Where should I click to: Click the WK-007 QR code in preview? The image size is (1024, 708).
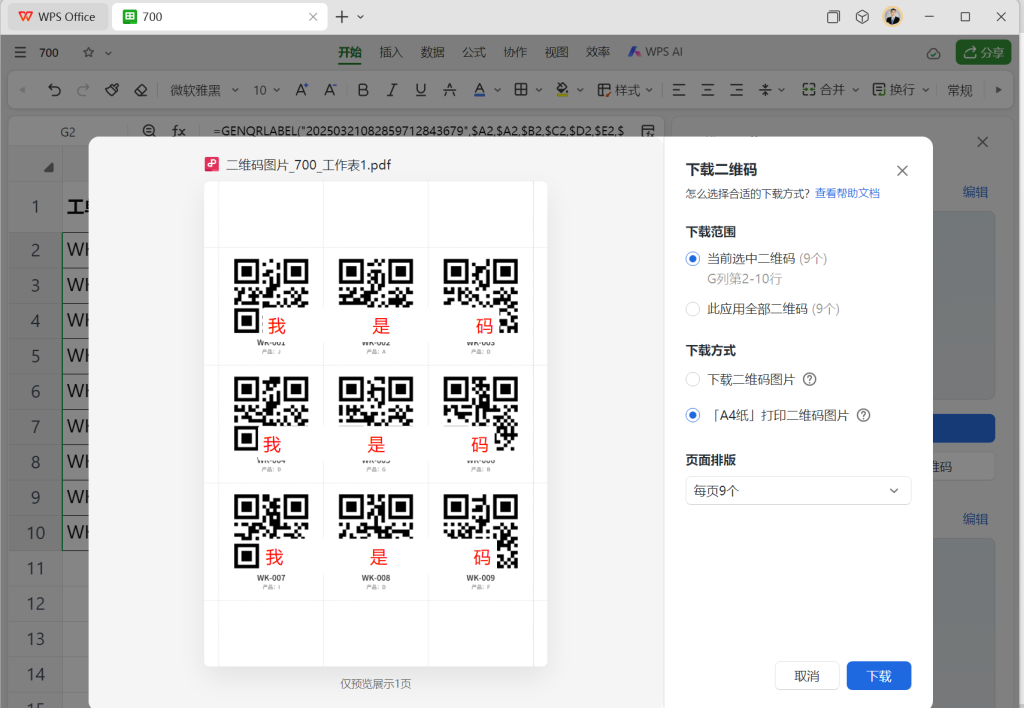[x=271, y=531]
